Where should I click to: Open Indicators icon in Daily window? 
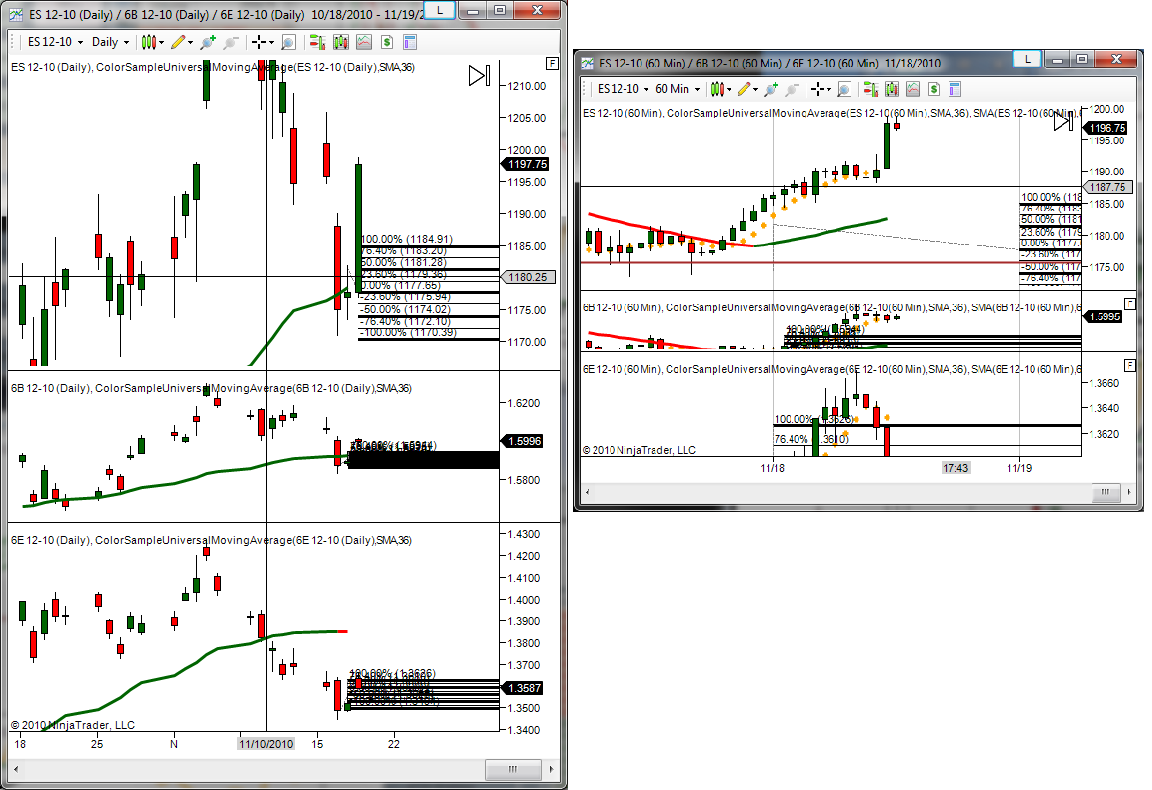click(364, 42)
